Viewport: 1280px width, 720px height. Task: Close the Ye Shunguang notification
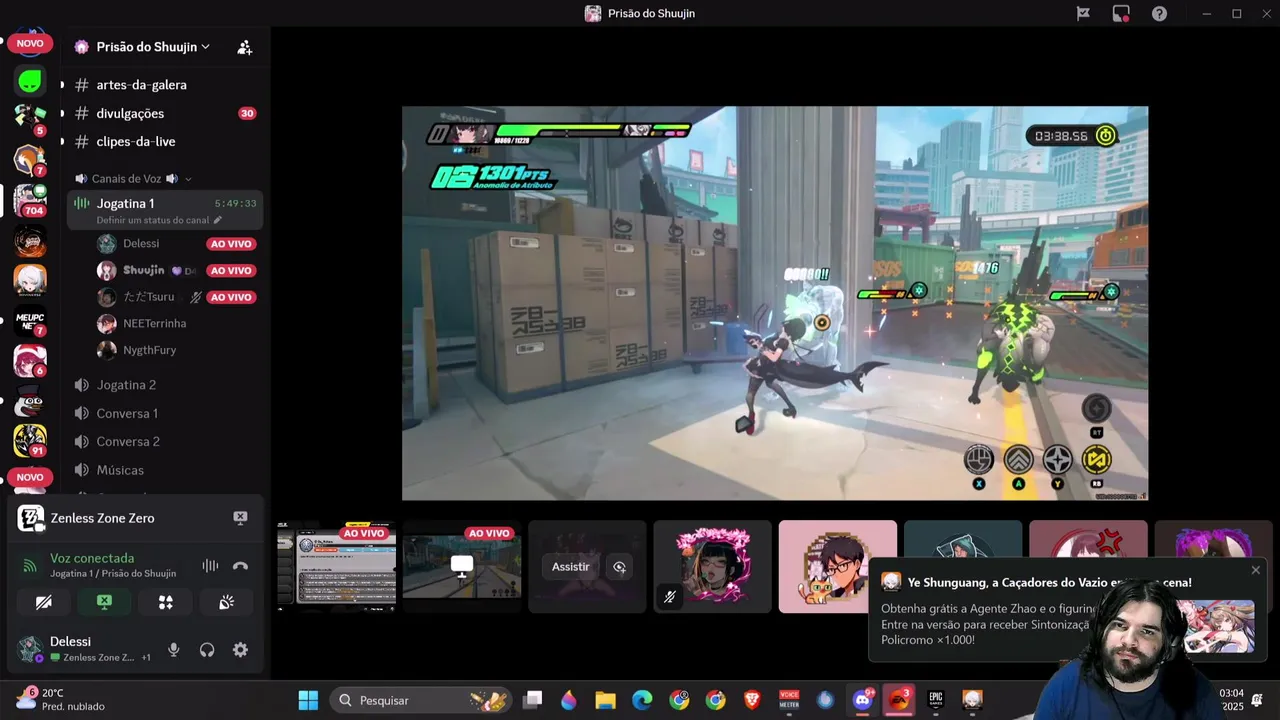[1256, 570]
